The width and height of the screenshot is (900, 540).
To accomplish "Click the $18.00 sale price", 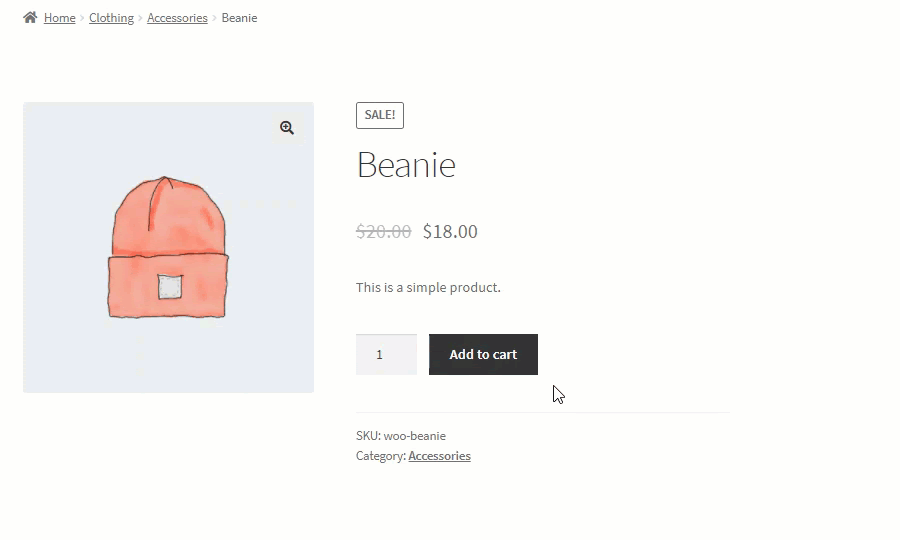I will tap(450, 231).
